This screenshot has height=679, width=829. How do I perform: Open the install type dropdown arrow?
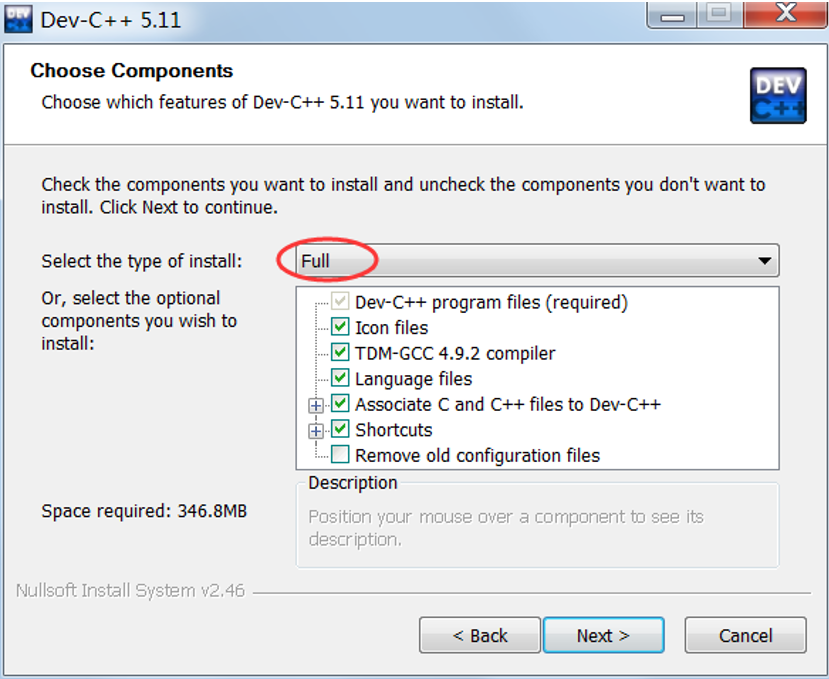pos(764,261)
